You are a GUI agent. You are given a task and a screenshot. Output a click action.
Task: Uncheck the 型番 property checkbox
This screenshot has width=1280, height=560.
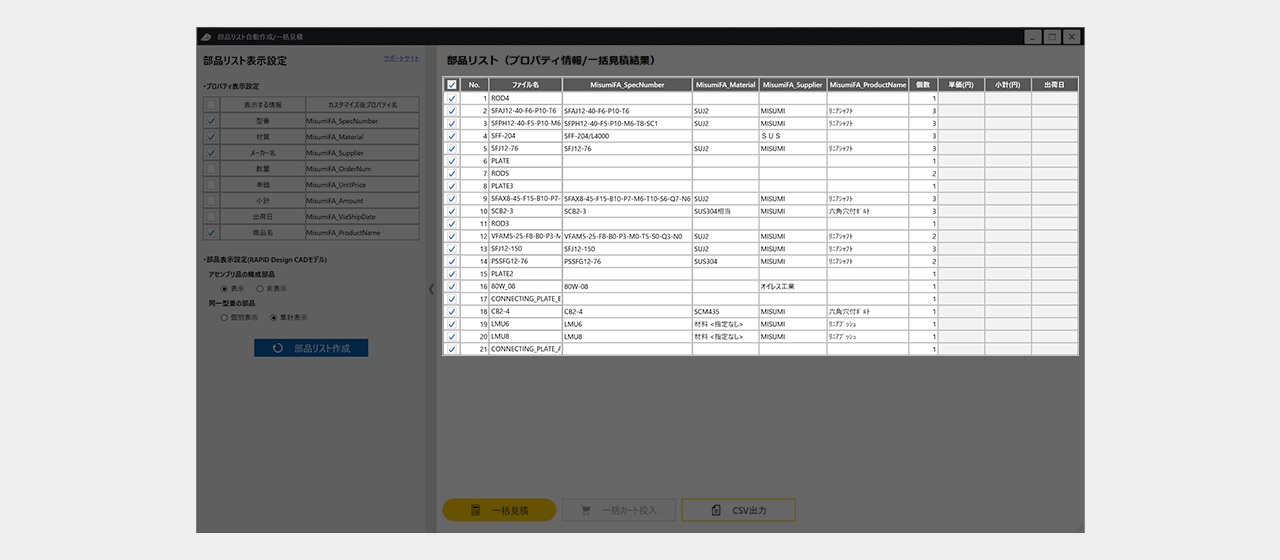click(211, 121)
